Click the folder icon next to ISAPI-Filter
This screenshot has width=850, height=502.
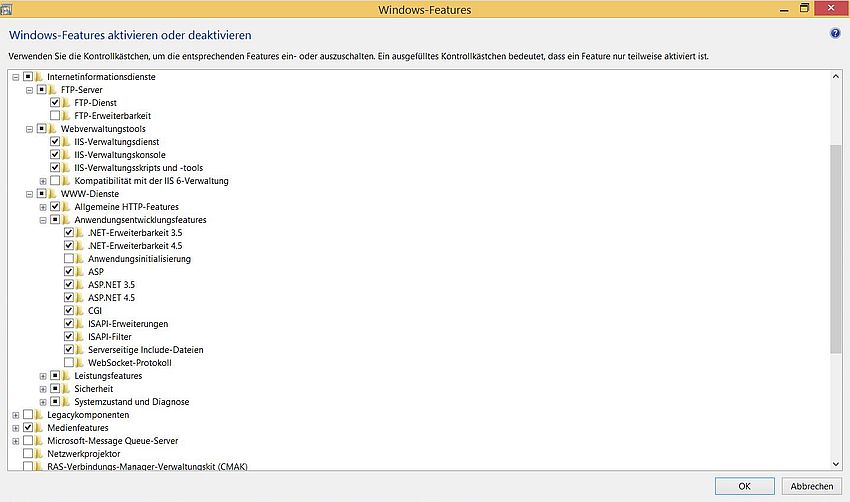80,337
